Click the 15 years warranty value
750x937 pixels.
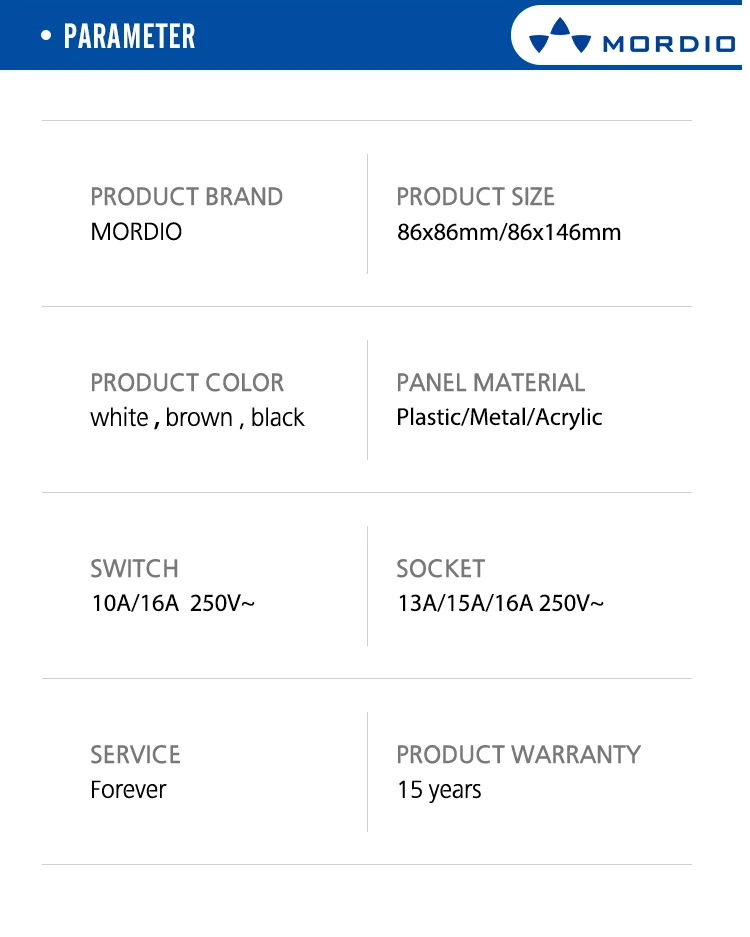coord(439,790)
